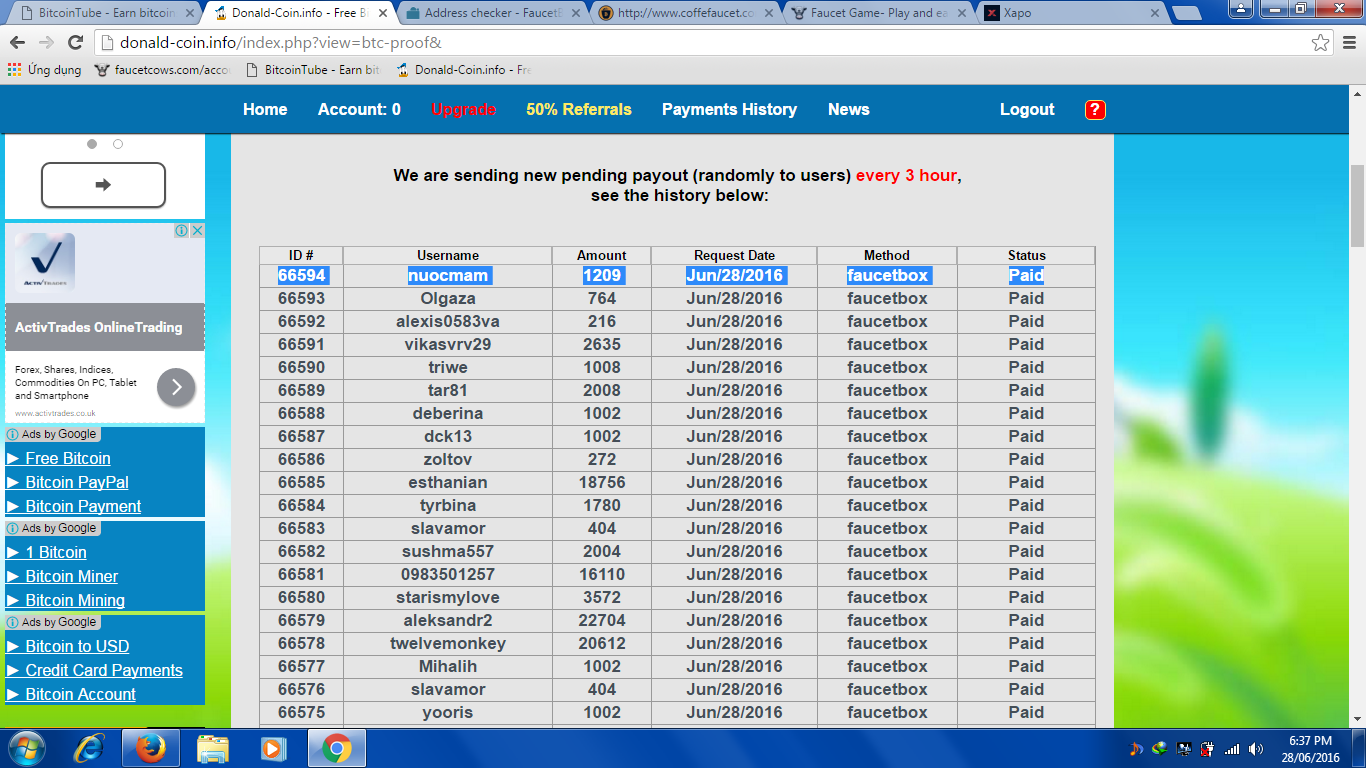Click the amount '22704' cell
1366x768 pixels.
[x=602, y=620]
